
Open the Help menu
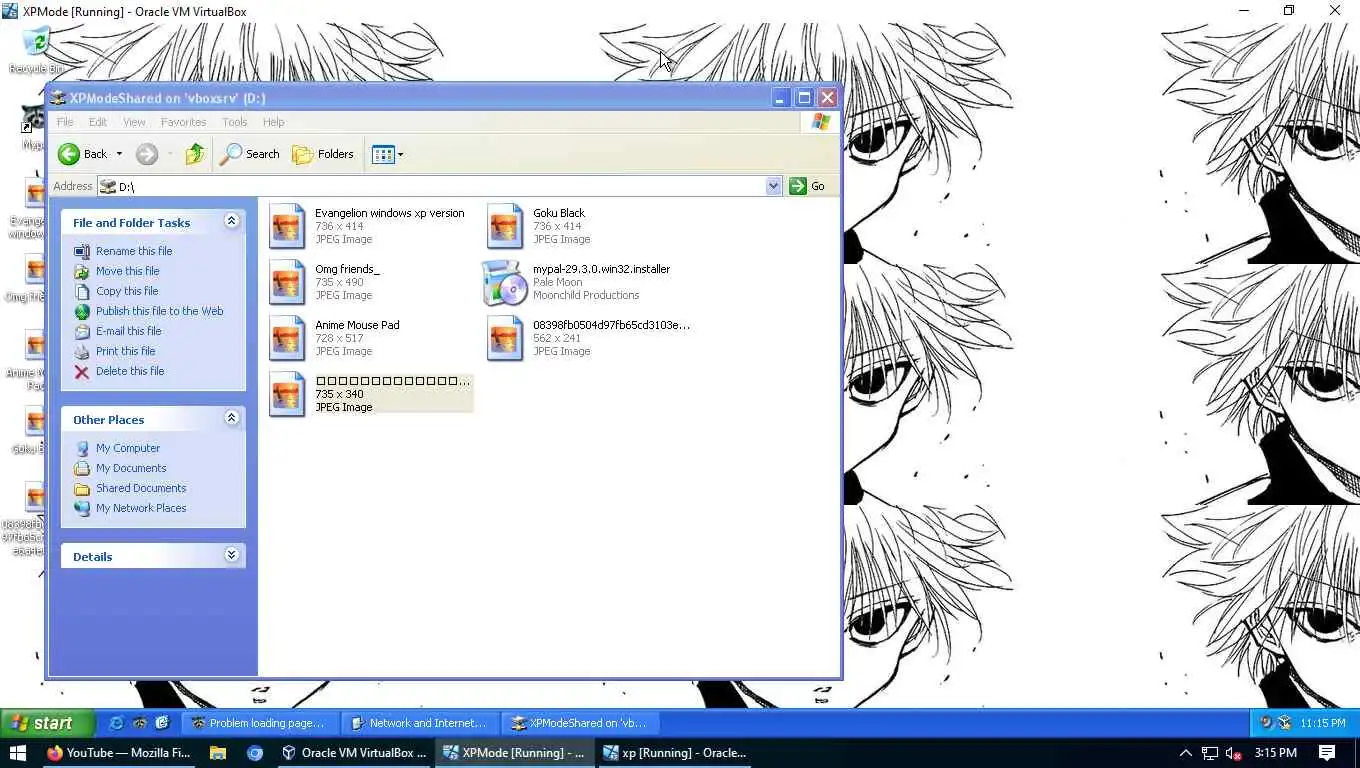tap(274, 122)
